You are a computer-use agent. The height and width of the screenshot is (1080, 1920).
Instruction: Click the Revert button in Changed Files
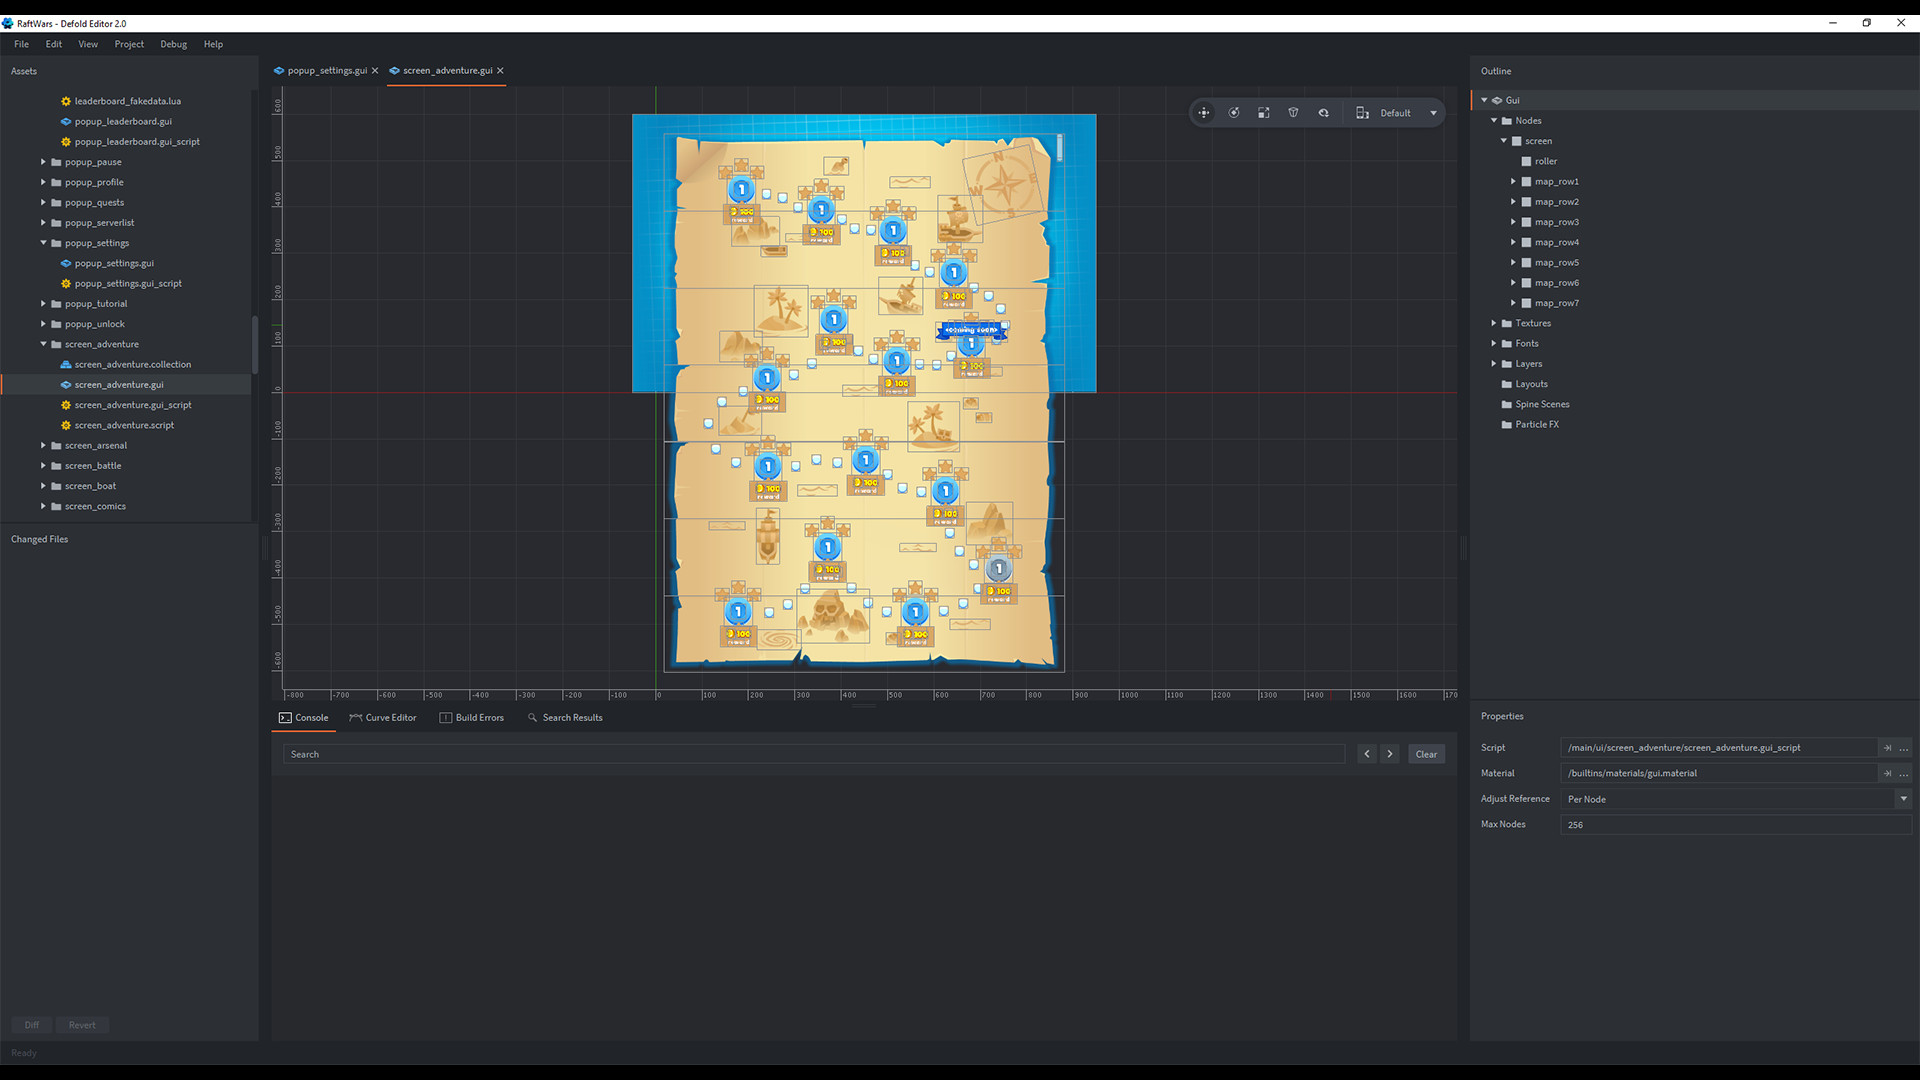click(82, 1025)
